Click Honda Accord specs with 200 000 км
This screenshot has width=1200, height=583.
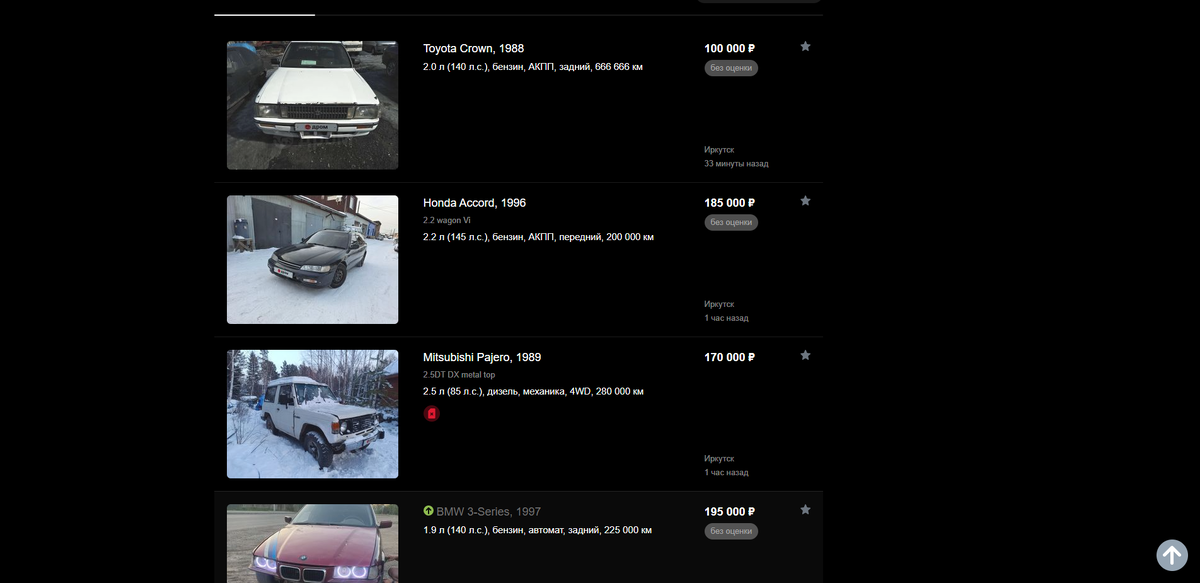538,237
